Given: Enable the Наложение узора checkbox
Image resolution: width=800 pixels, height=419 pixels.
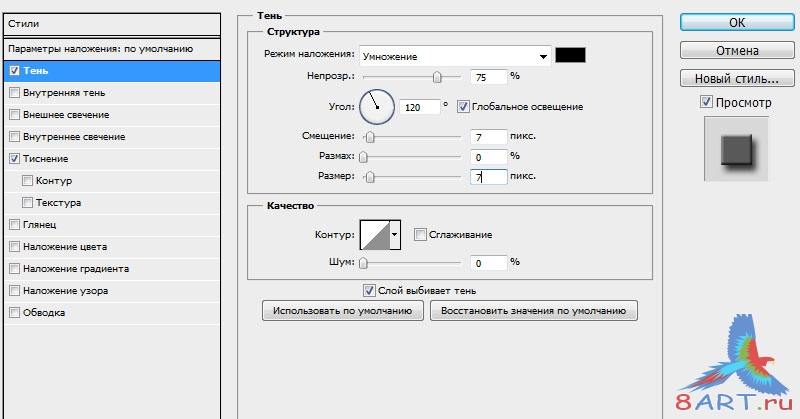Looking at the screenshot, I should click(x=14, y=290).
